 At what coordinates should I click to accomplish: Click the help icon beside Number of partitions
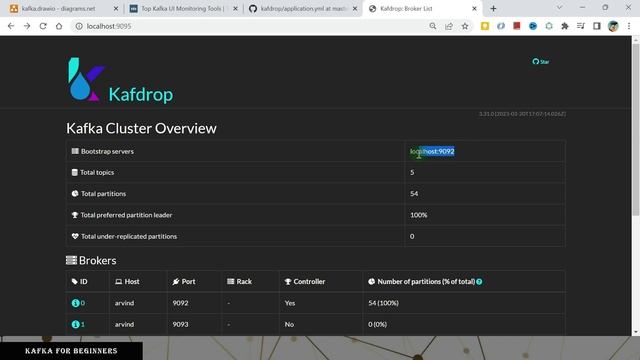point(479,282)
